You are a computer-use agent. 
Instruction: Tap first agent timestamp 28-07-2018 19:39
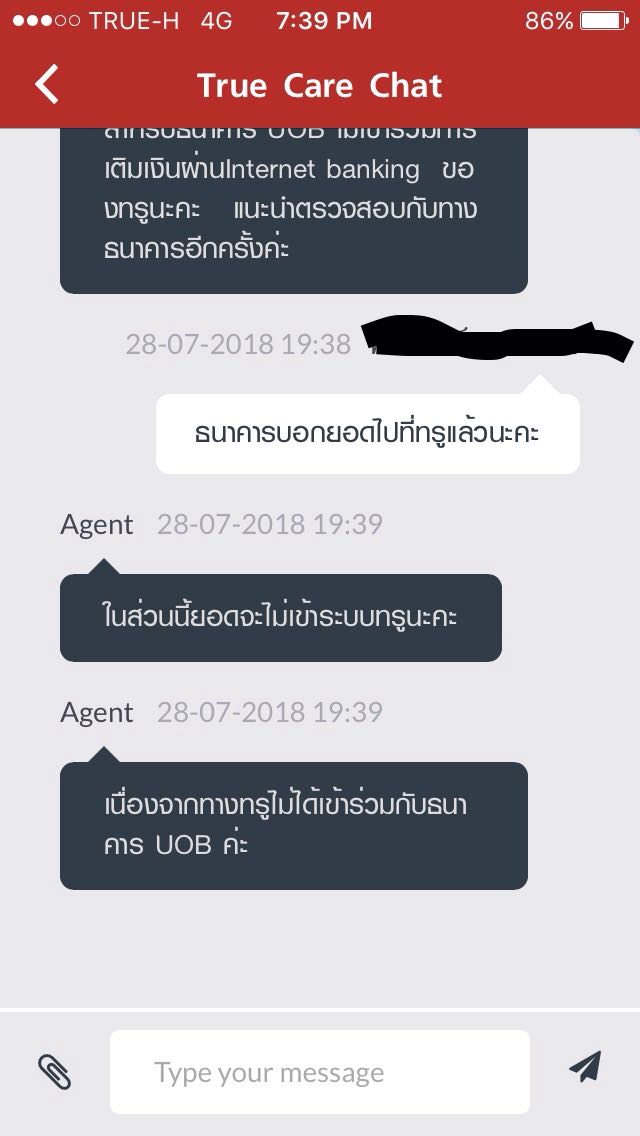270,525
